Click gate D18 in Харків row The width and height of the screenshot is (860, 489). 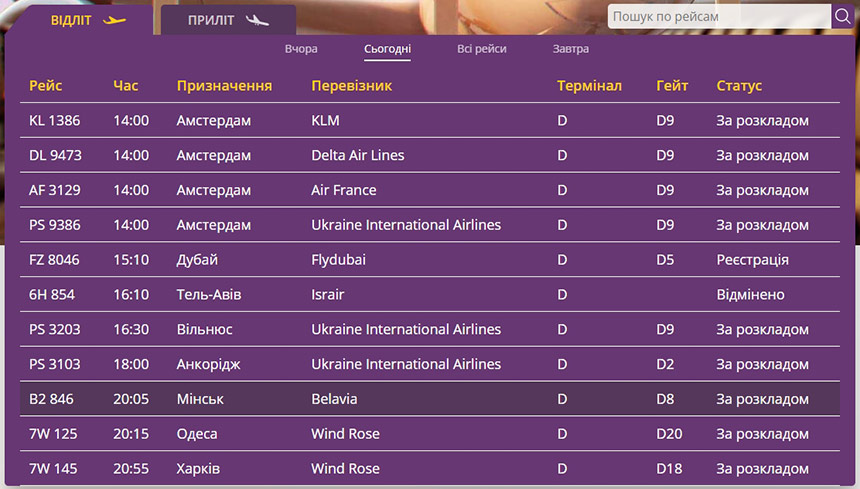tap(669, 469)
